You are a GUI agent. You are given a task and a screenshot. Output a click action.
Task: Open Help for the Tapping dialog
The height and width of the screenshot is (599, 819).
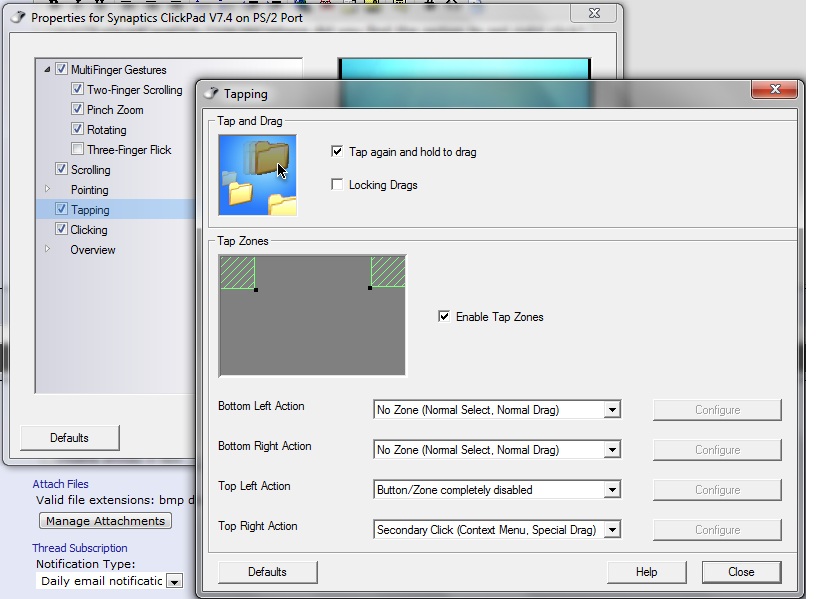click(x=647, y=572)
